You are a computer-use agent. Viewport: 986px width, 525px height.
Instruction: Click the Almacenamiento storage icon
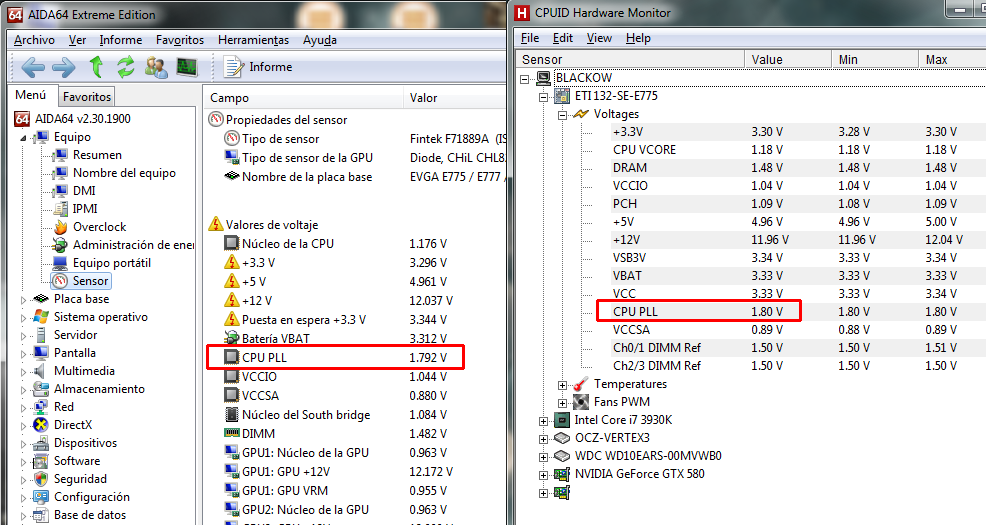click(x=41, y=389)
